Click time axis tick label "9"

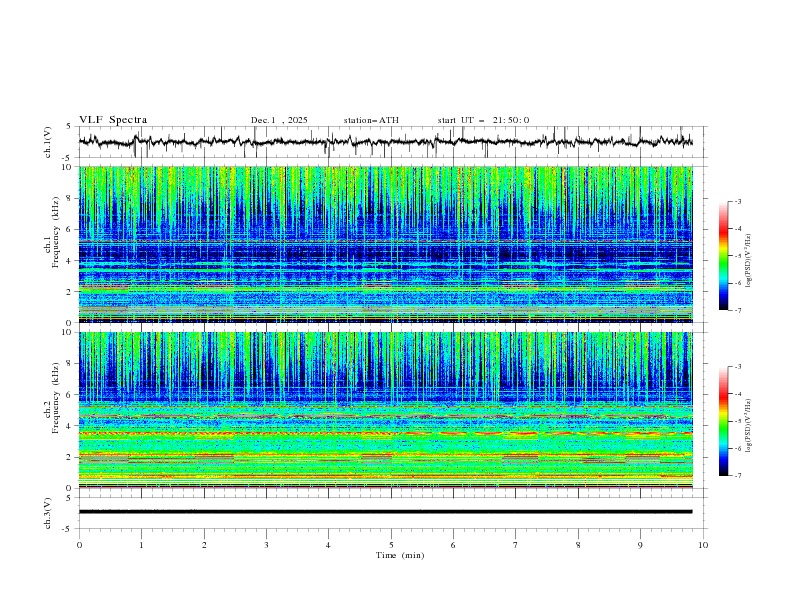point(641,545)
